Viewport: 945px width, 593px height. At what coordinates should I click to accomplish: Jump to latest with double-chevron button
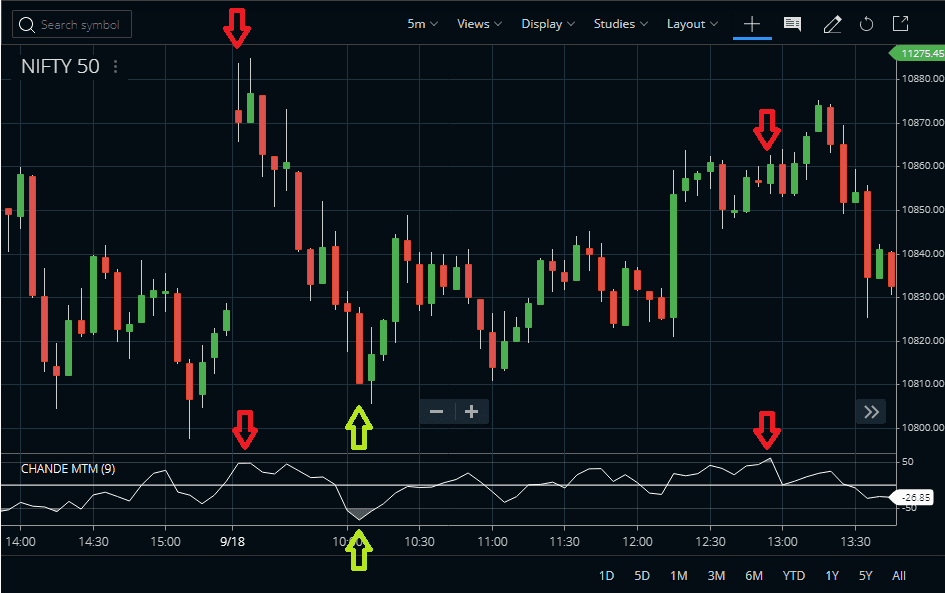click(x=871, y=412)
